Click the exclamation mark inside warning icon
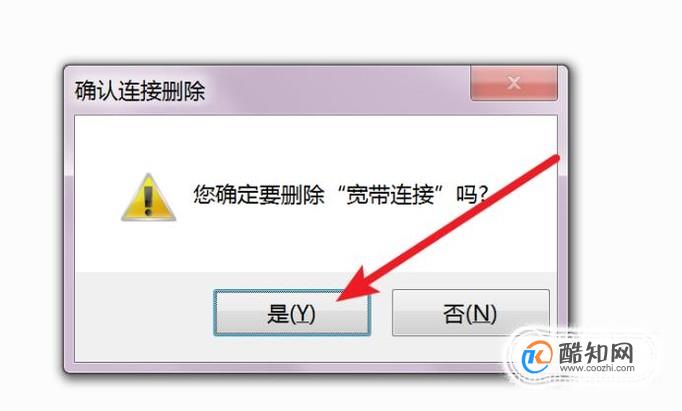 click(148, 201)
